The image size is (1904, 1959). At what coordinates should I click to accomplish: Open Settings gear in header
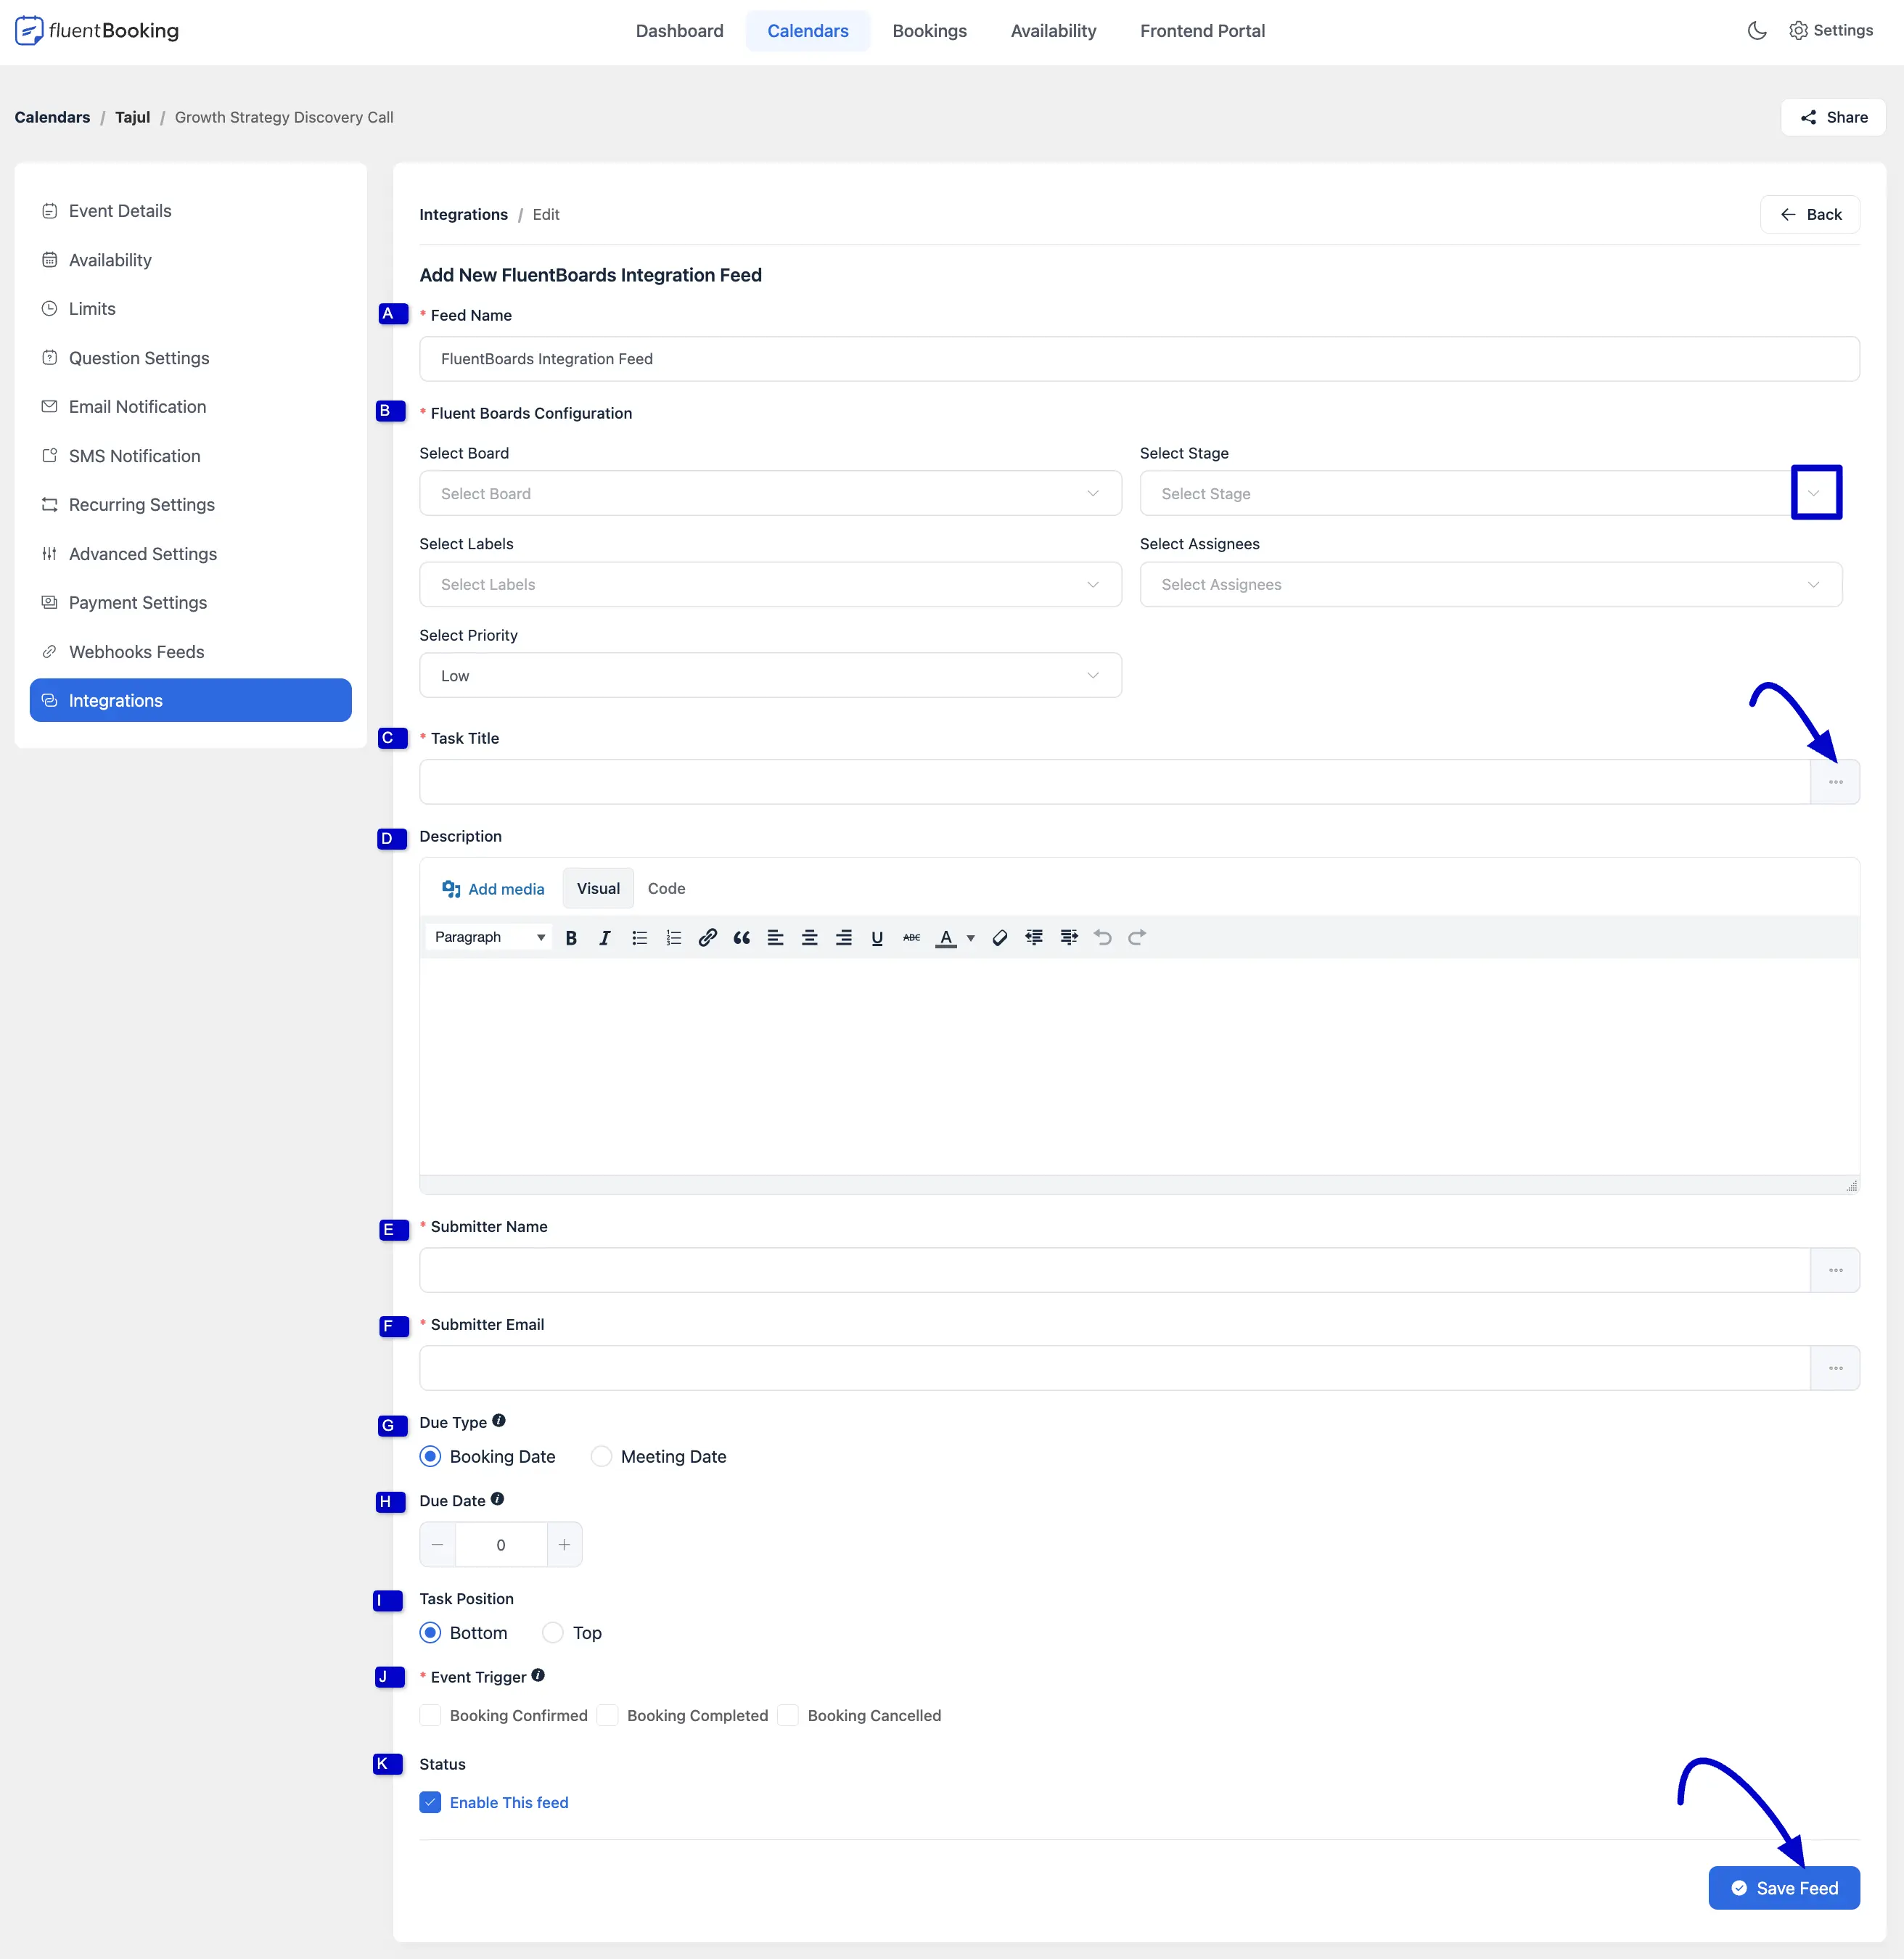1831,31
